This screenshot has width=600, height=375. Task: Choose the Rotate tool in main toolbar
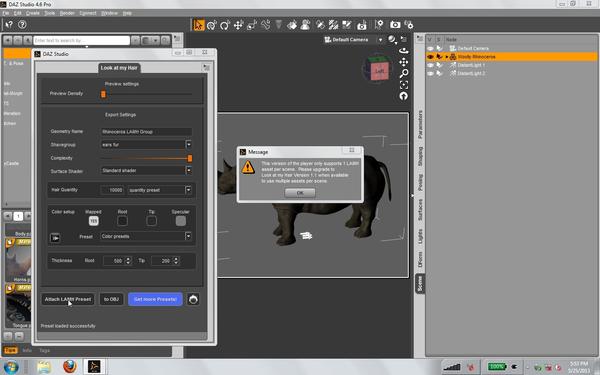(x=225, y=25)
